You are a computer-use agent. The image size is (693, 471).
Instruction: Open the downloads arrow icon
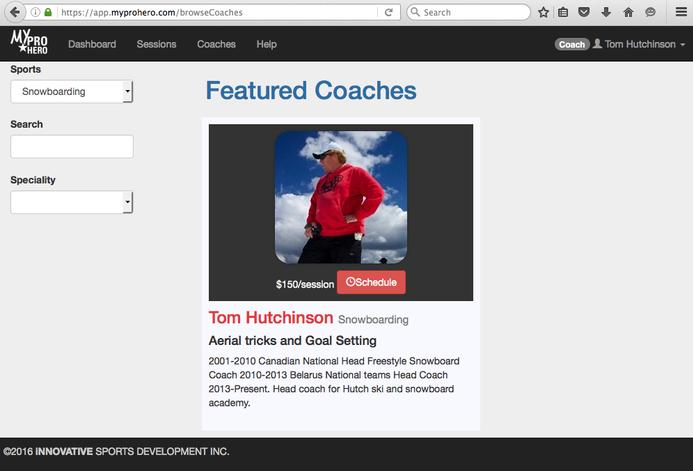click(x=606, y=12)
